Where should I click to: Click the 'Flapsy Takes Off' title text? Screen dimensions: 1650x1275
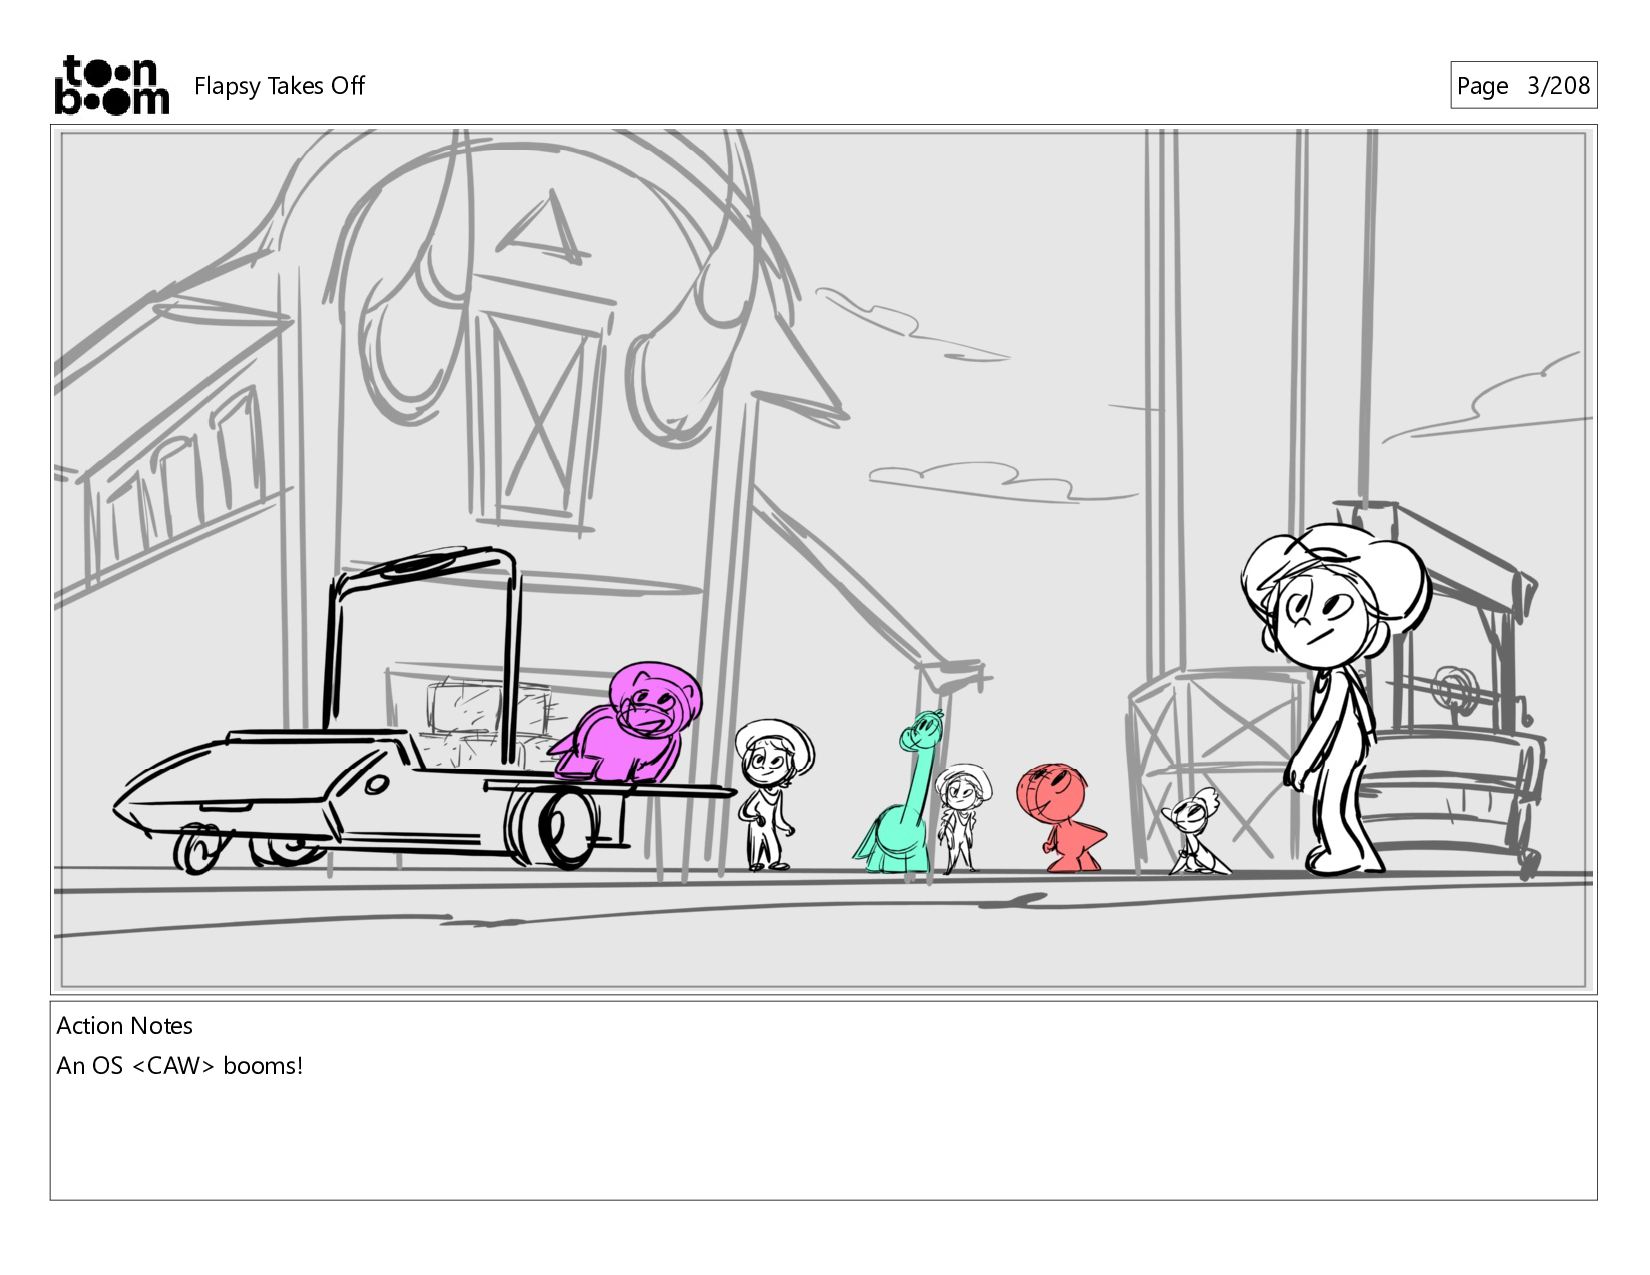(279, 86)
